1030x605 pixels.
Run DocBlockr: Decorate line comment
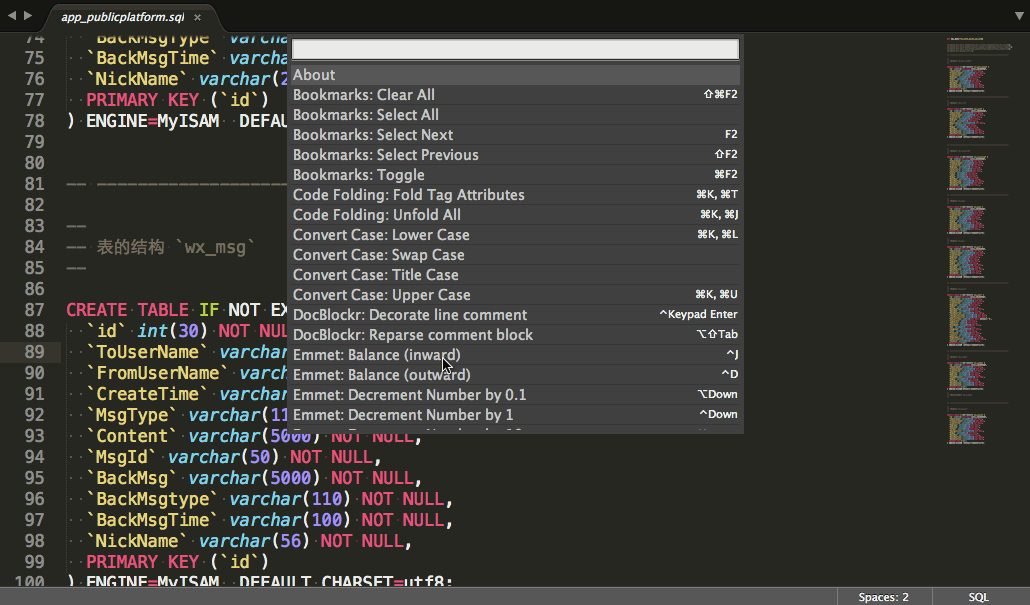[x=515, y=315]
